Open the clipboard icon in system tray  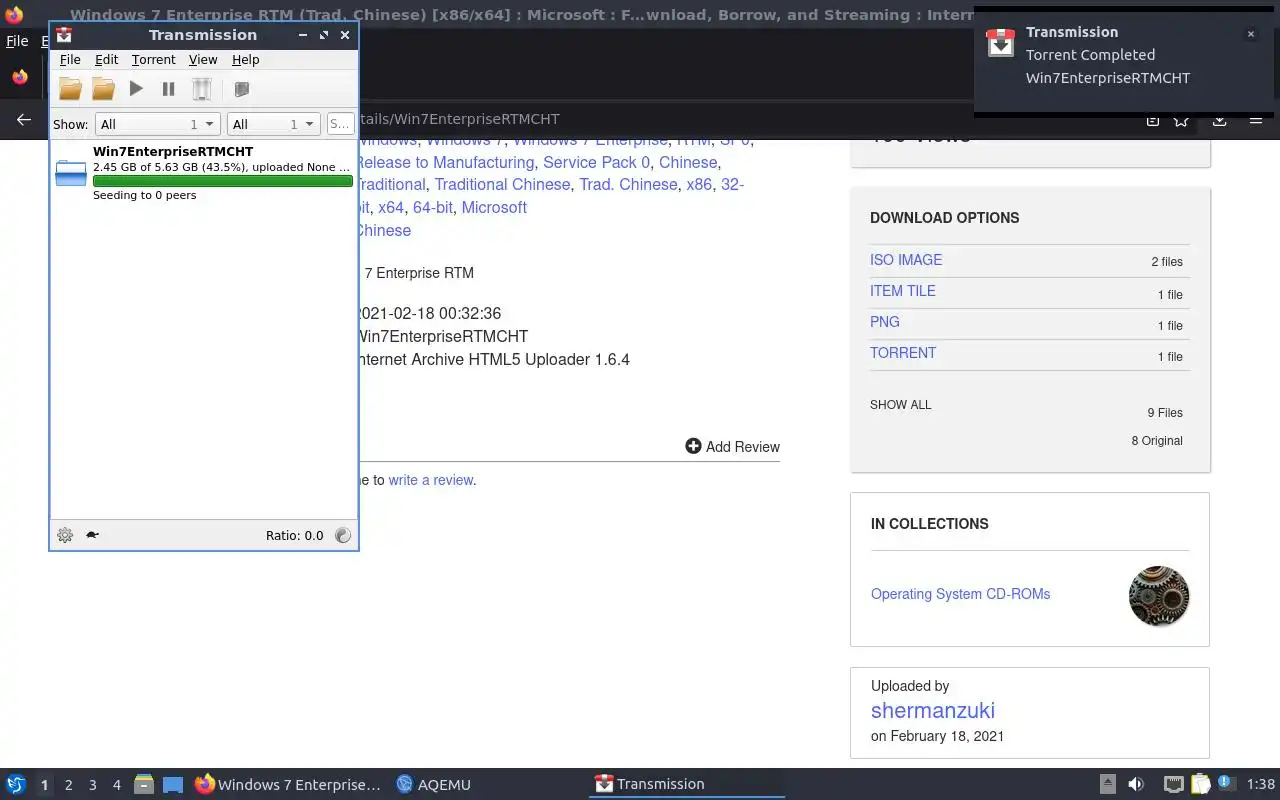(1200, 785)
